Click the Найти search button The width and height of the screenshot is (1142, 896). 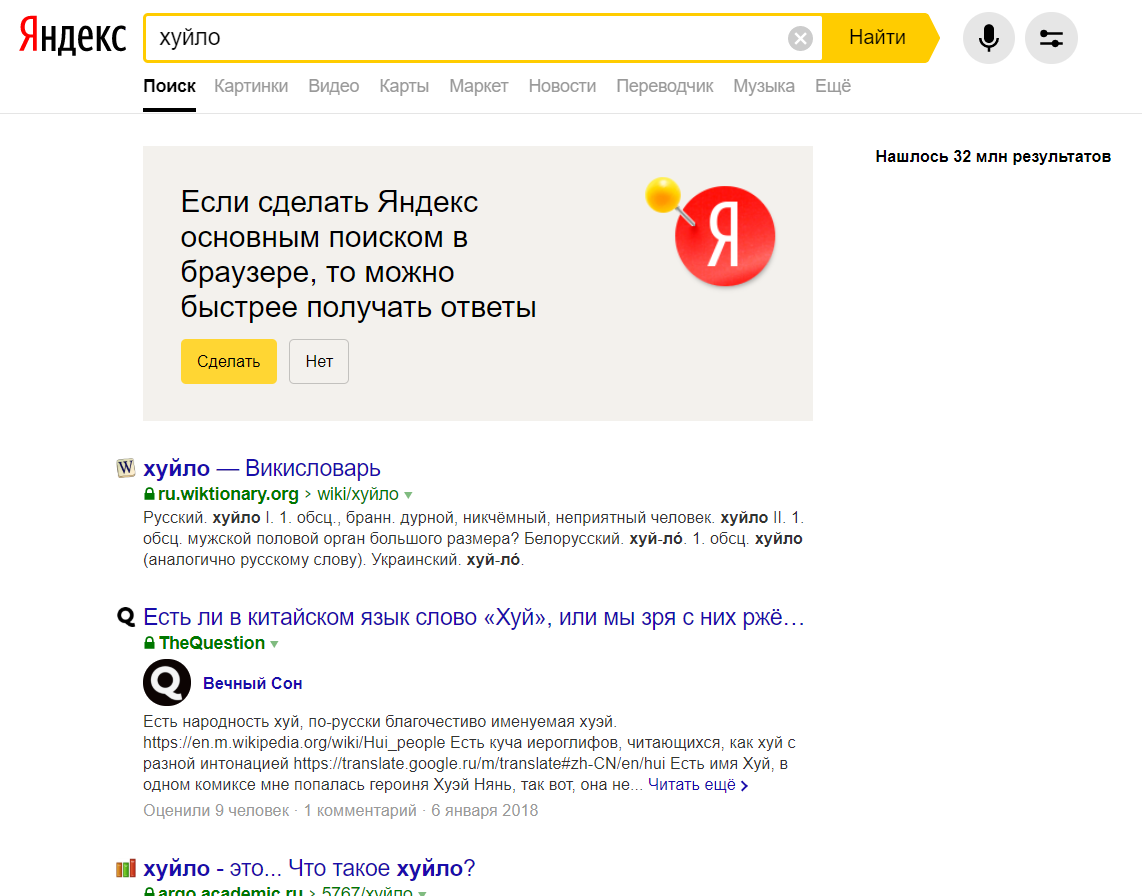tap(878, 37)
